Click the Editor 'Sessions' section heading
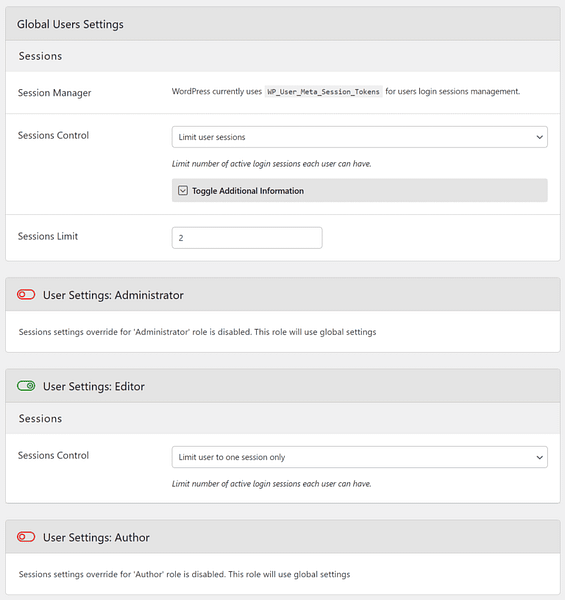The height and width of the screenshot is (600, 565). click(x=40, y=418)
